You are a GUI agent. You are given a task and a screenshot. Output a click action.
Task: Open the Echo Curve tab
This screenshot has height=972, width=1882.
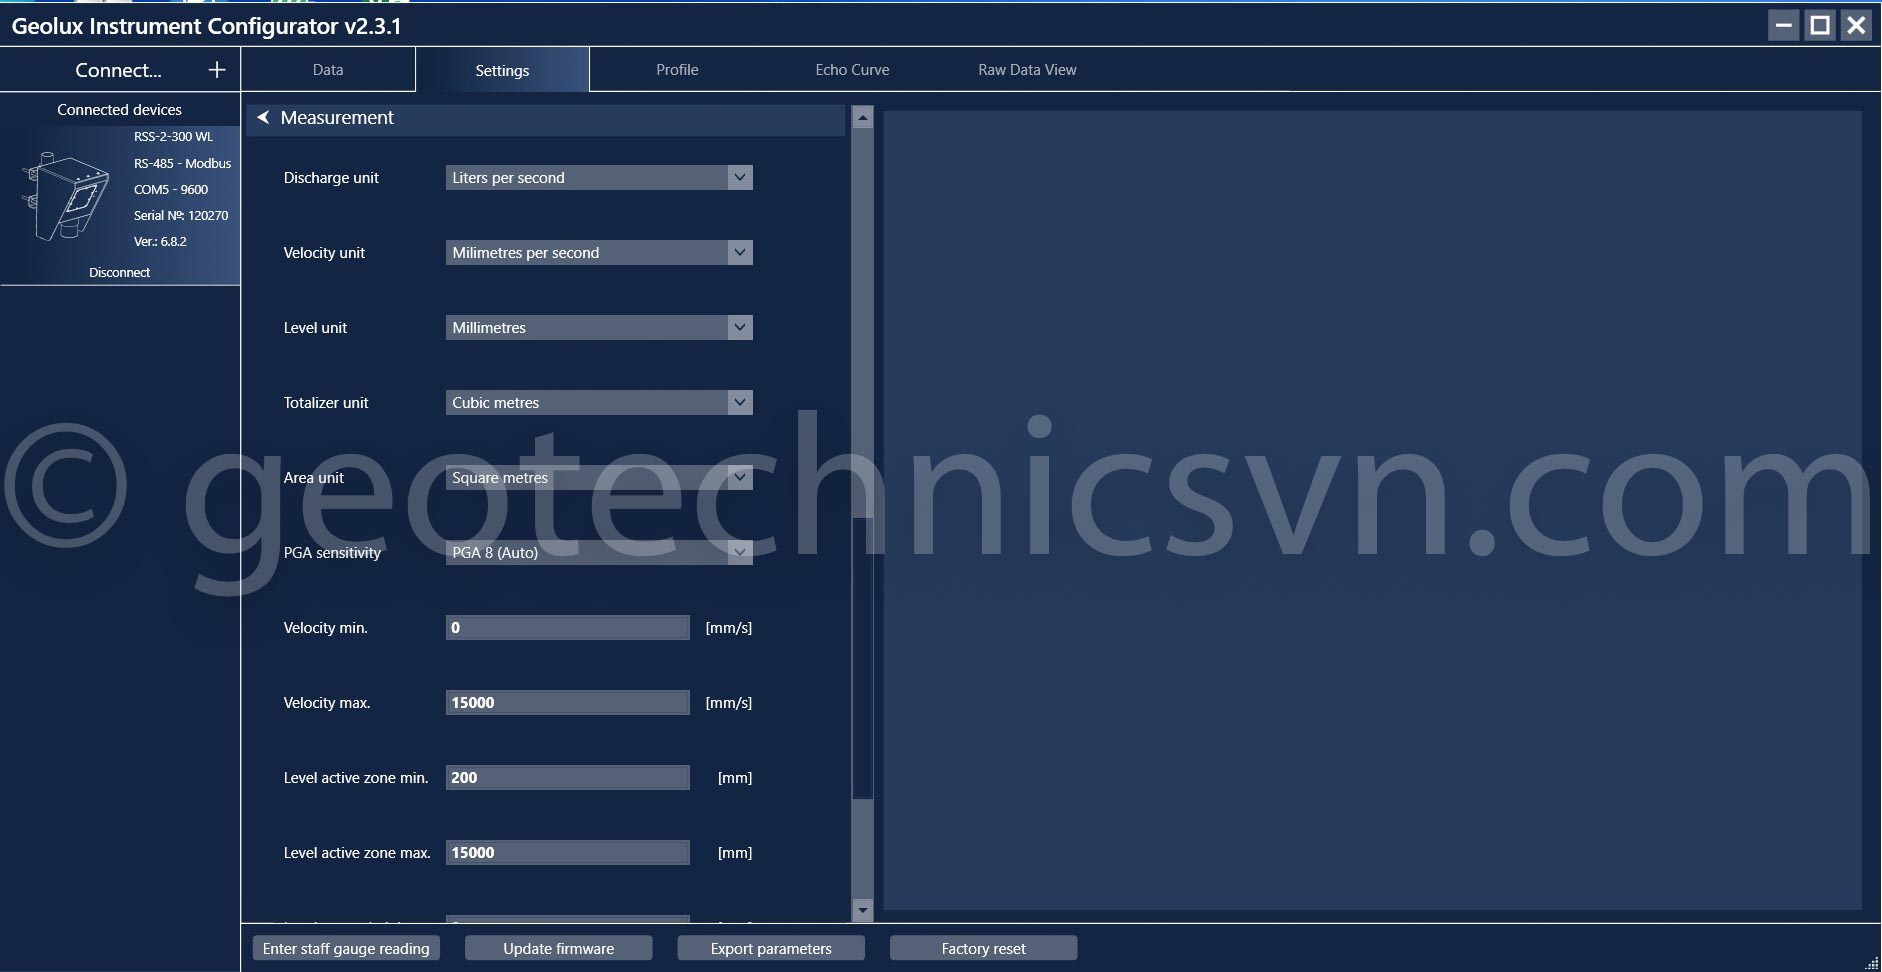pyautogui.click(x=851, y=70)
